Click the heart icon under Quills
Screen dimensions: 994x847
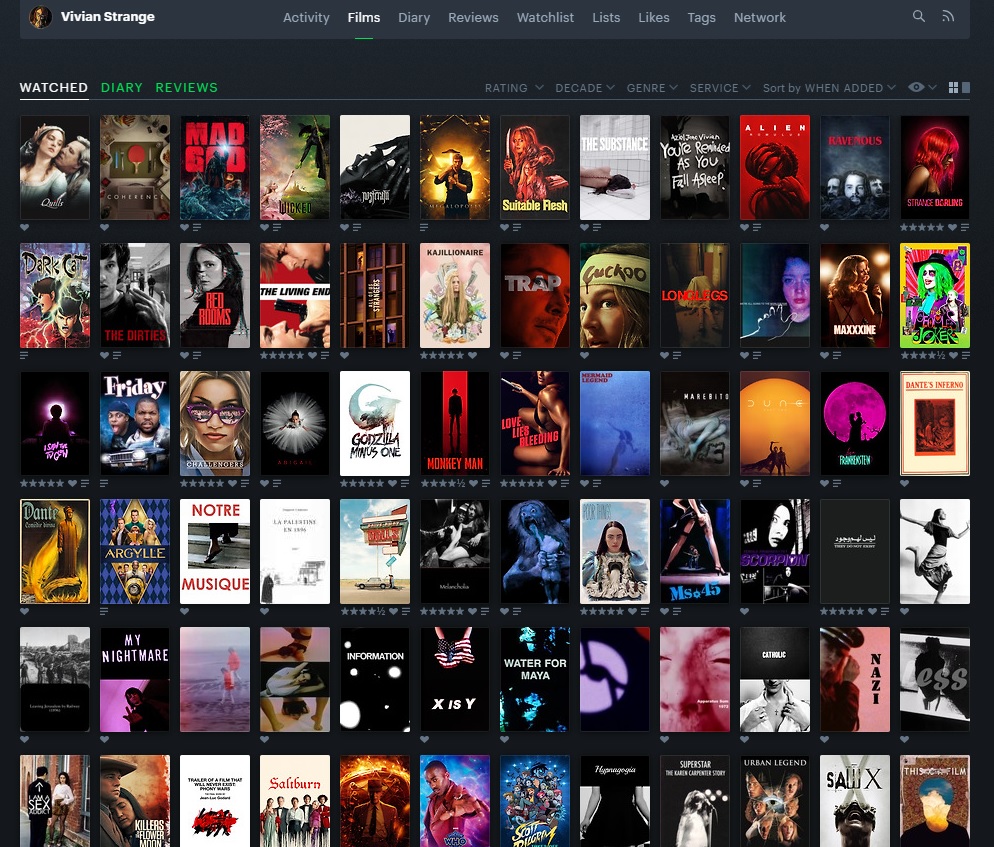tap(24, 227)
